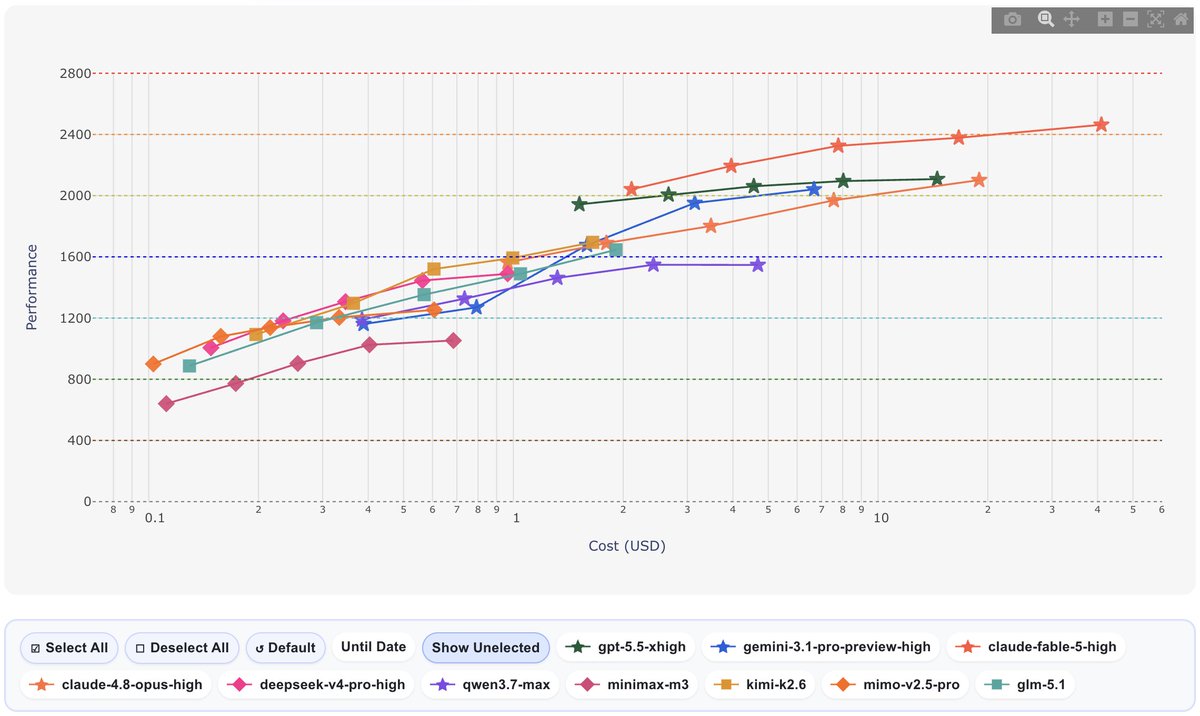Toggle the gemini-3.1-pro-preview-high series chip
1200x716 pixels.
click(x=820, y=647)
